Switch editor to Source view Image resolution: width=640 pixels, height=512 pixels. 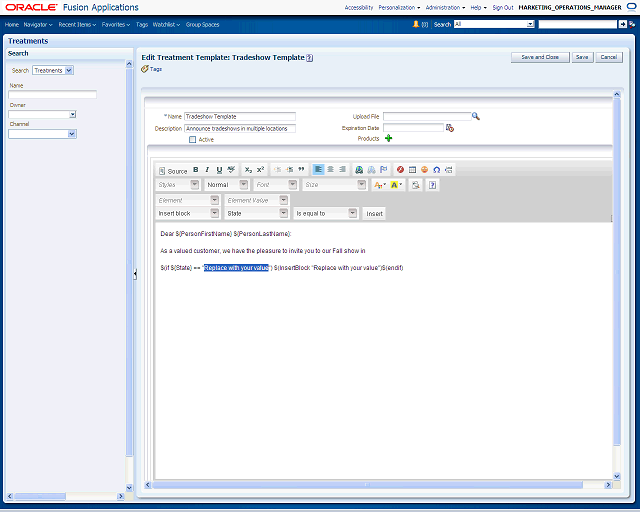coord(173,171)
